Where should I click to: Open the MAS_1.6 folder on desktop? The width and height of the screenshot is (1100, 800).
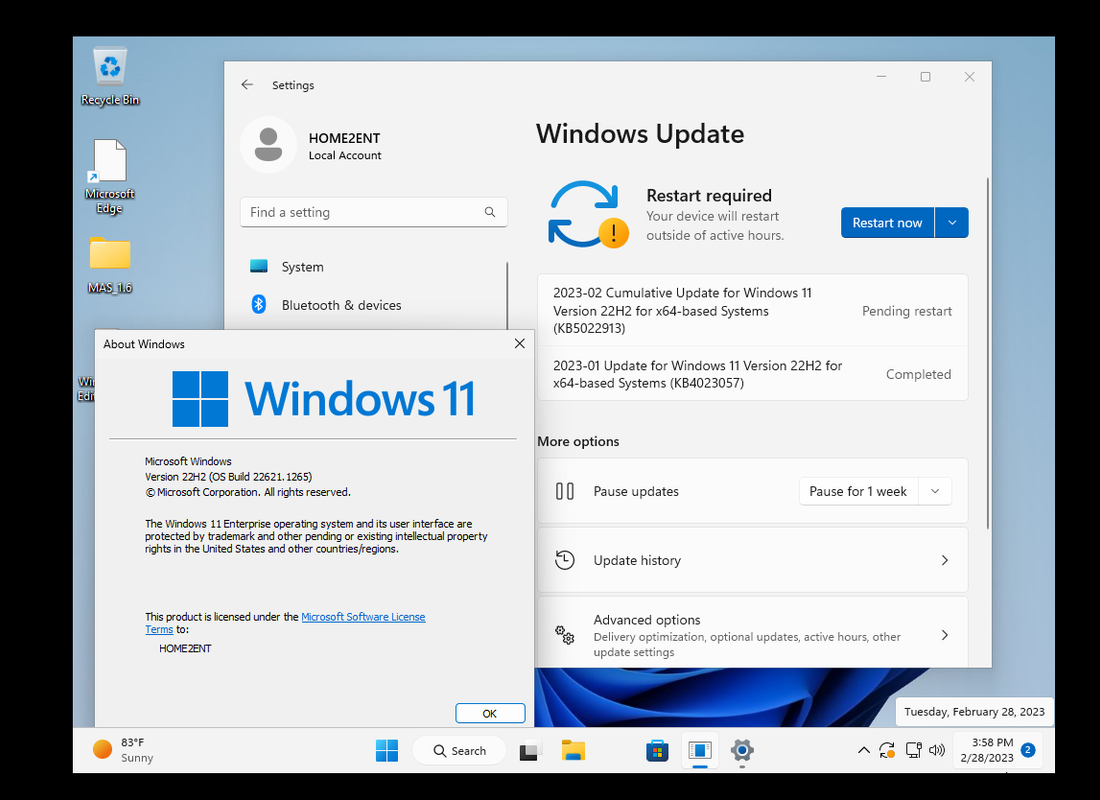[110, 265]
